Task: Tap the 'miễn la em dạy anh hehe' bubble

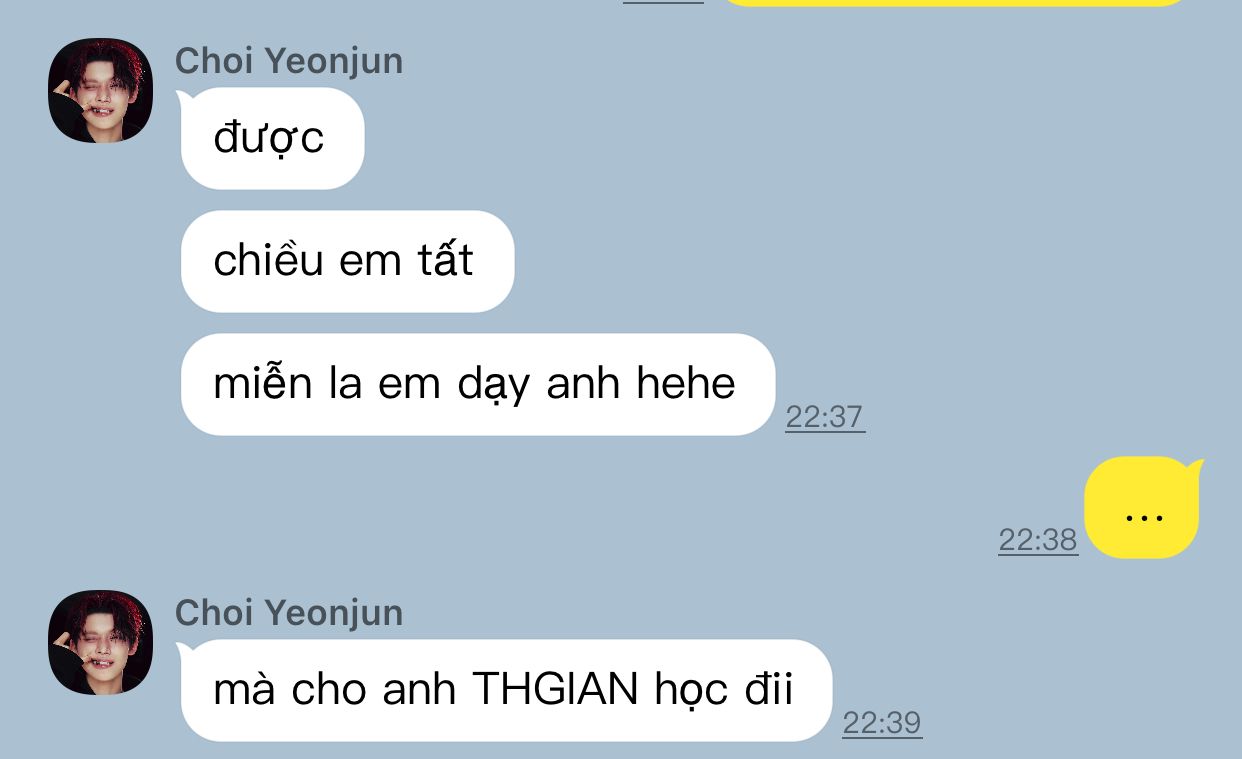Action: [477, 384]
